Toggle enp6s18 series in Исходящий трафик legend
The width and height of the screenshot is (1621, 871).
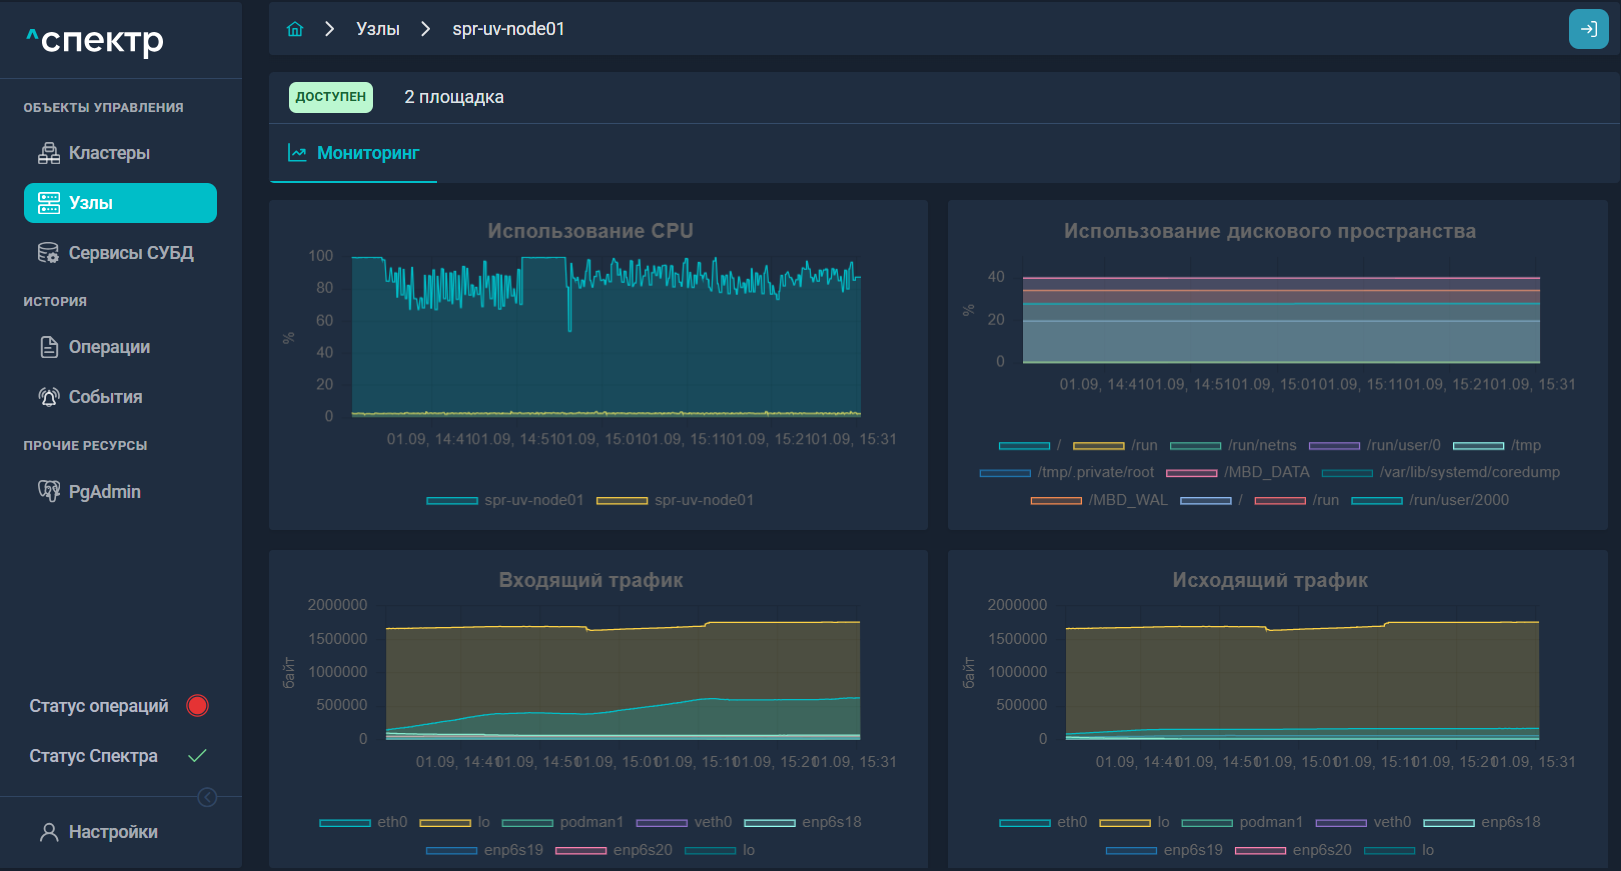pos(1482,822)
